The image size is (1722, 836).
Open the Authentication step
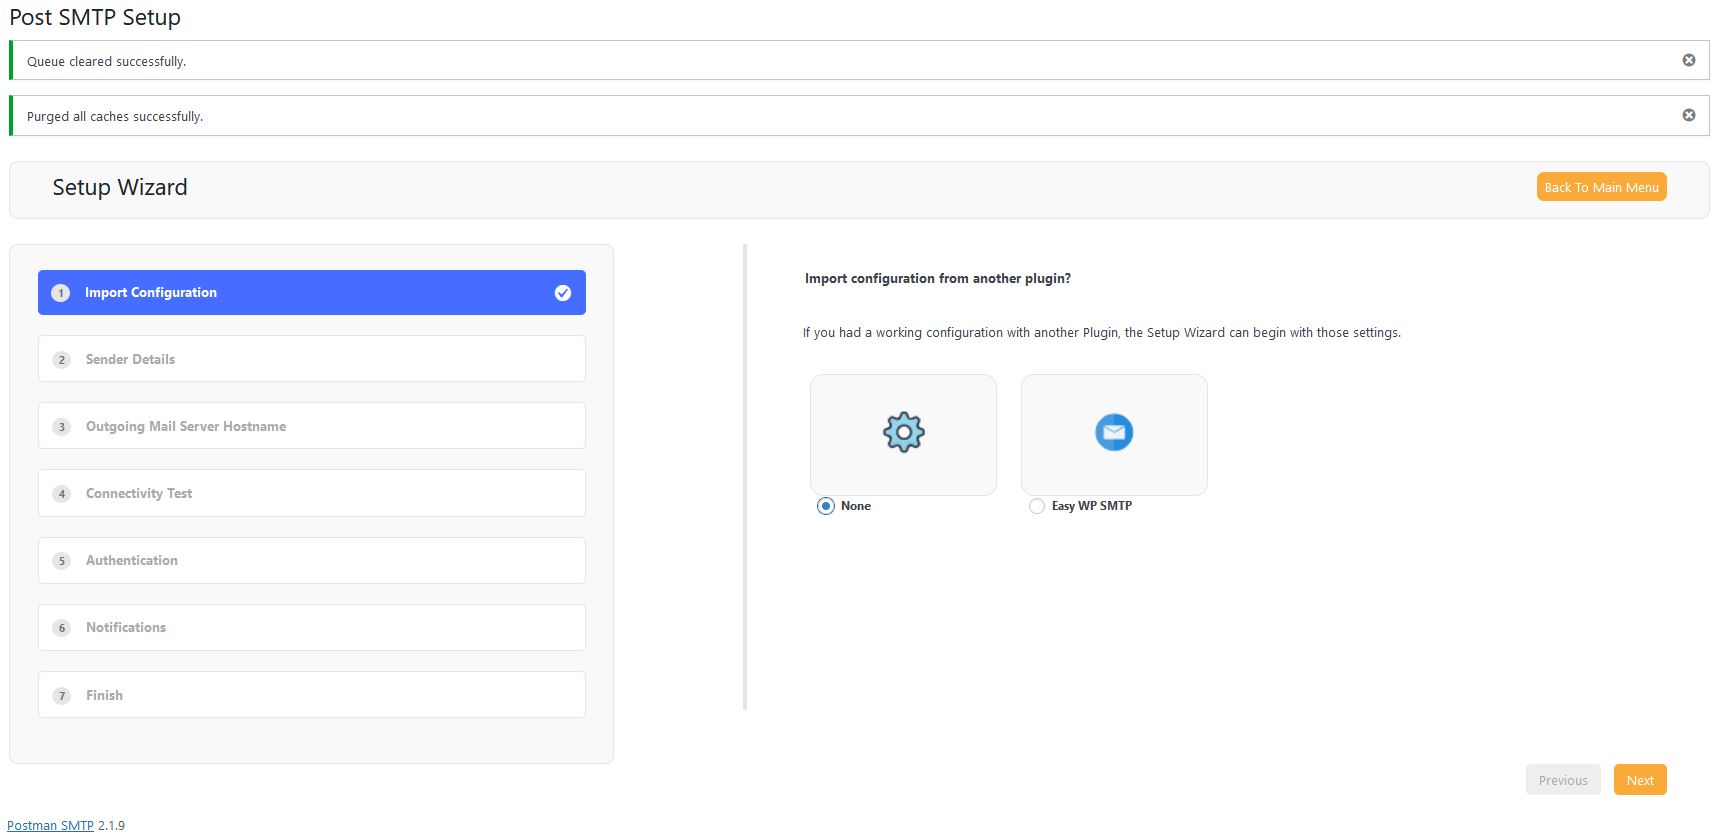point(312,560)
